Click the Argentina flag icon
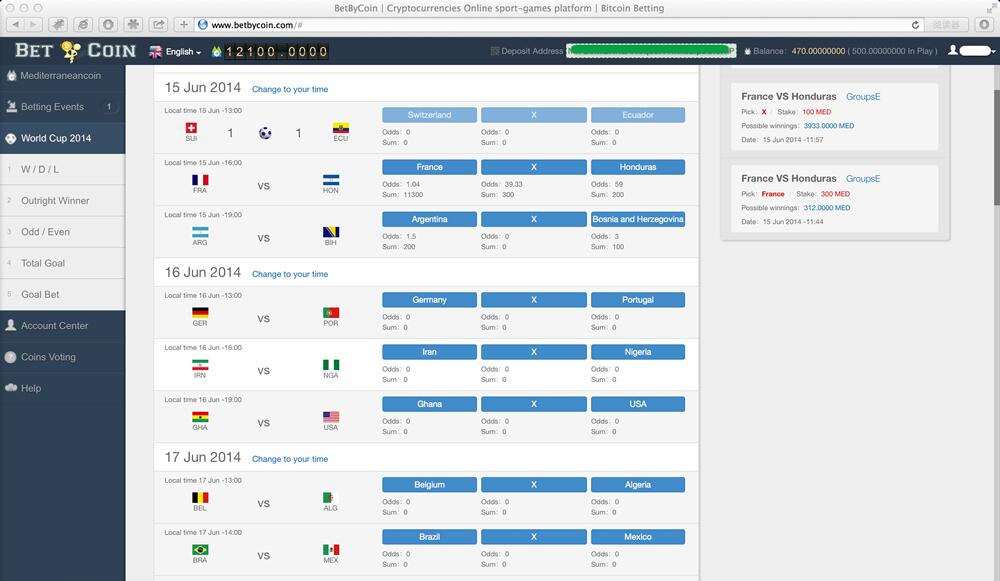 (x=200, y=232)
